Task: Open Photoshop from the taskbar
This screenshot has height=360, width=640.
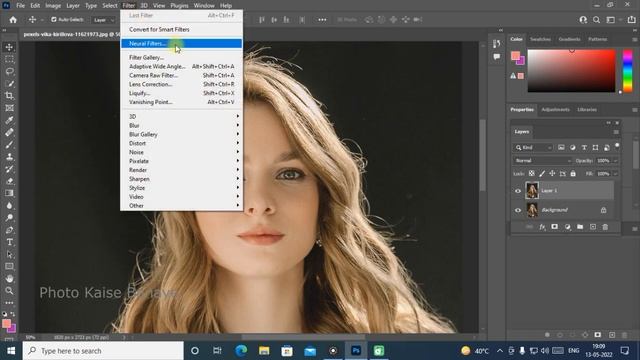Action: coord(356,351)
